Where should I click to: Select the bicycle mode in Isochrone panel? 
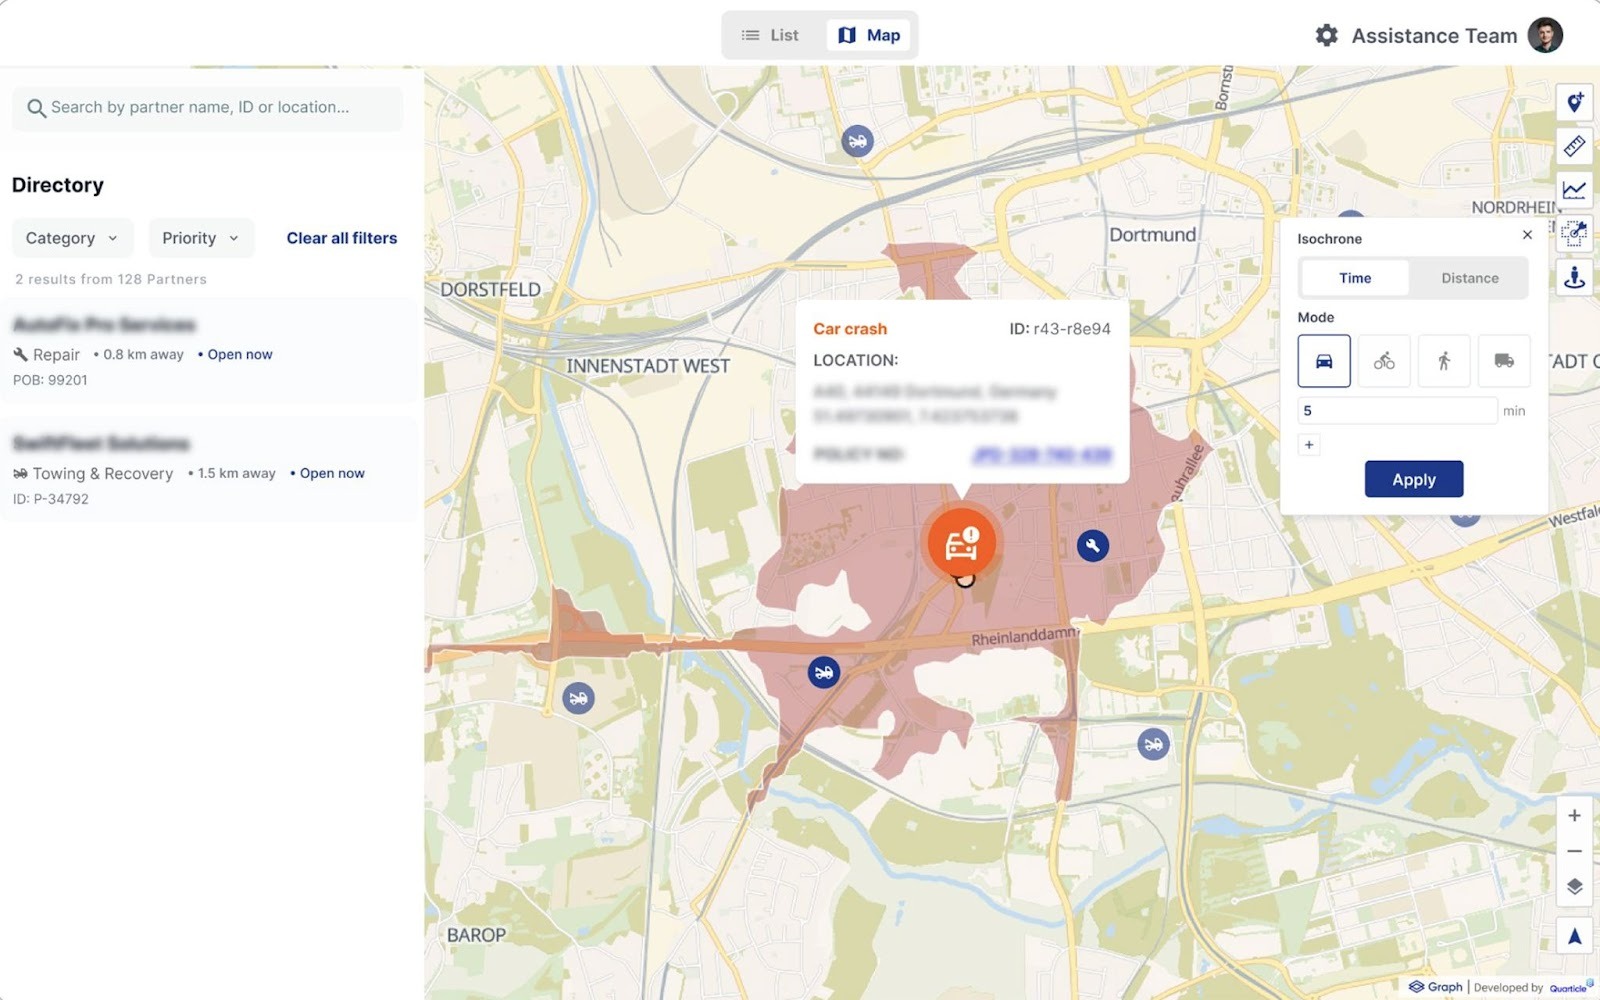tap(1384, 360)
